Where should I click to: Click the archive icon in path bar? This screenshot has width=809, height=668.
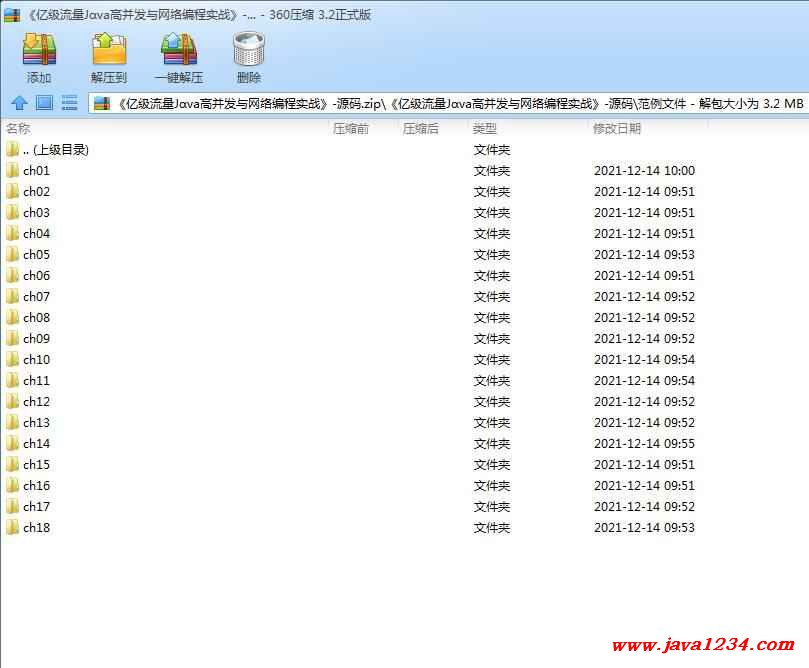102,103
